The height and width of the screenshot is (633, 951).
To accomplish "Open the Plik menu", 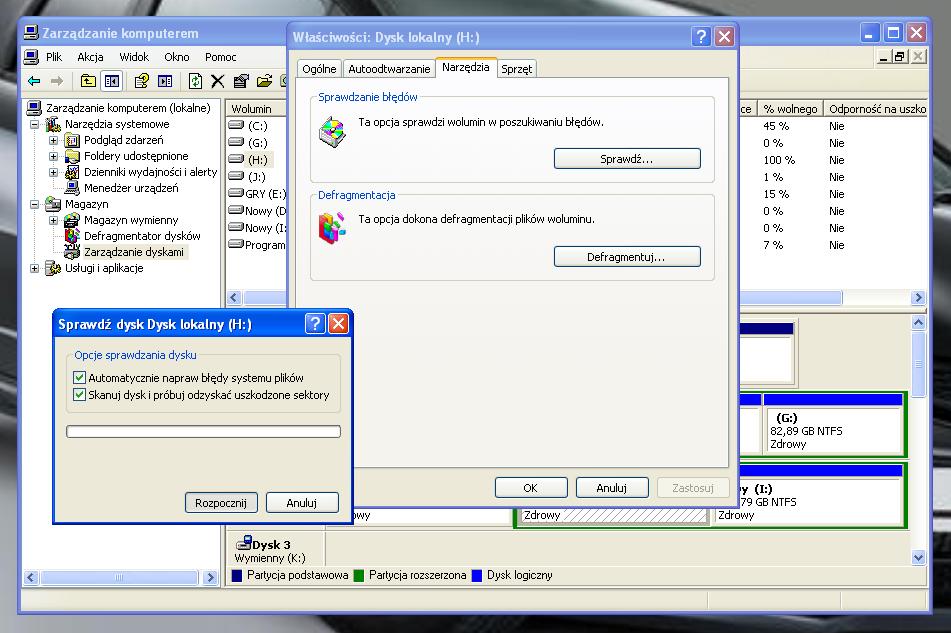I will click(54, 57).
